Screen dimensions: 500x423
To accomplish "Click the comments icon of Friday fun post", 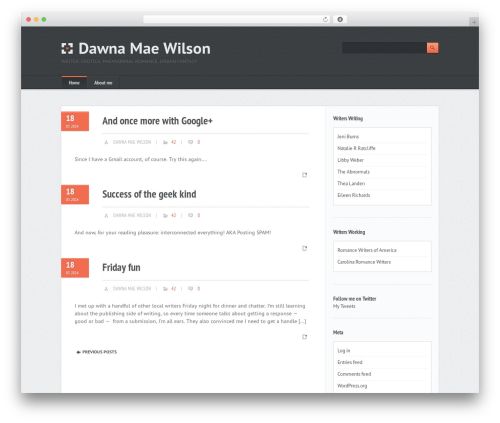I will [190, 289].
